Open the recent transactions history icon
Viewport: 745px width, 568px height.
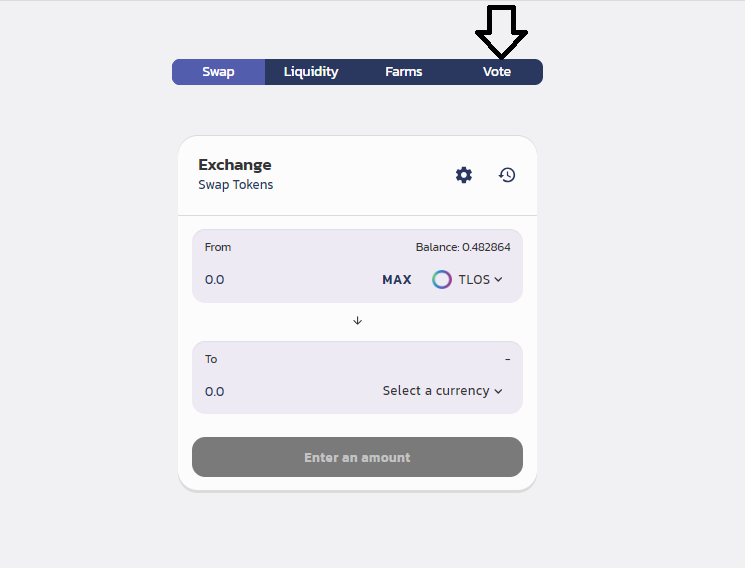point(507,175)
